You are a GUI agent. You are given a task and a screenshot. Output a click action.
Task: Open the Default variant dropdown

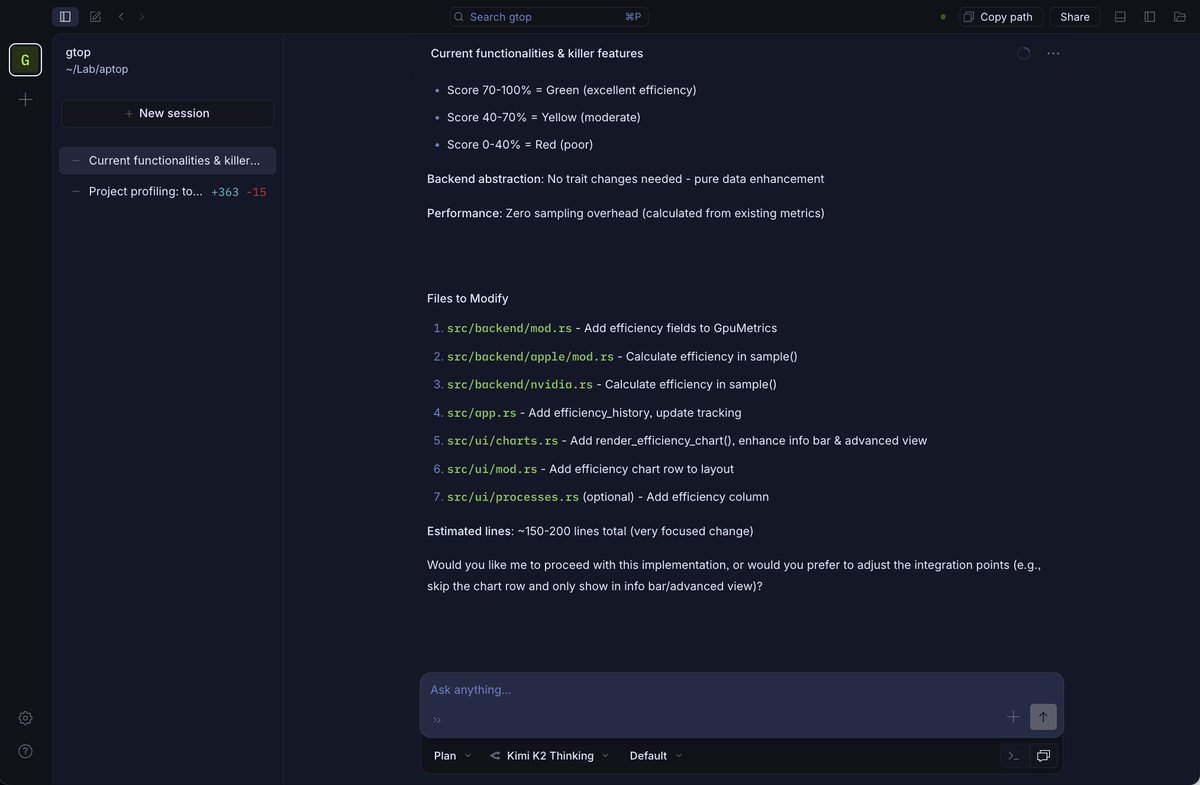pyautogui.click(x=656, y=756)
